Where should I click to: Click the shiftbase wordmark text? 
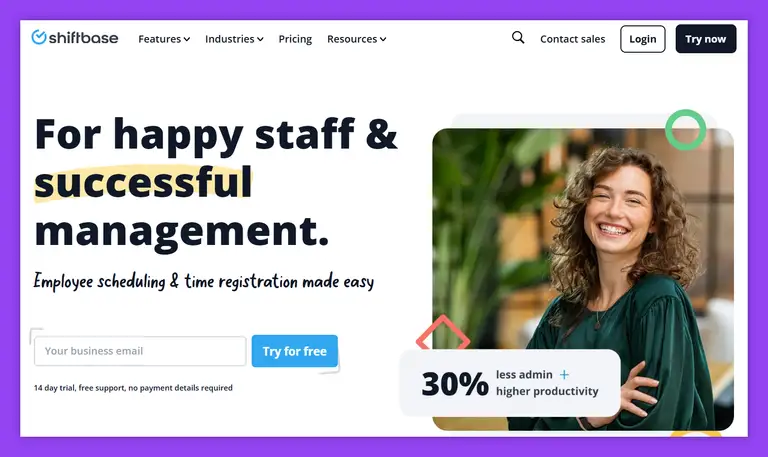(x=84, y=38)
